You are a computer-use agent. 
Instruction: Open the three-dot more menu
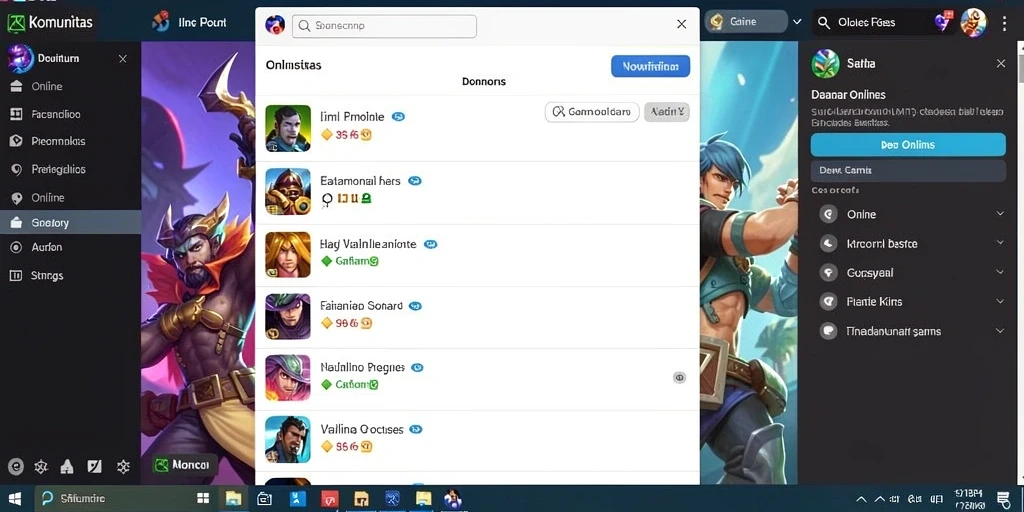coord(1004,24)
